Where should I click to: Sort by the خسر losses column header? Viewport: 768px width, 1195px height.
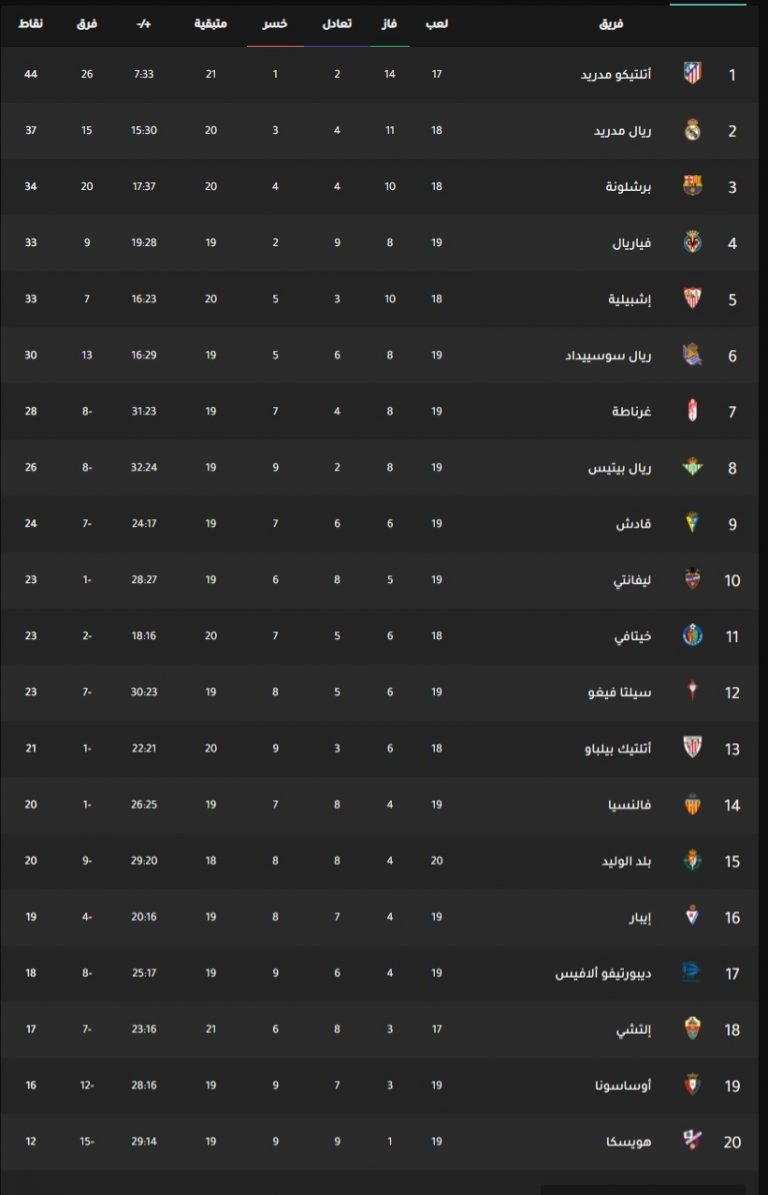coord(275,24)
